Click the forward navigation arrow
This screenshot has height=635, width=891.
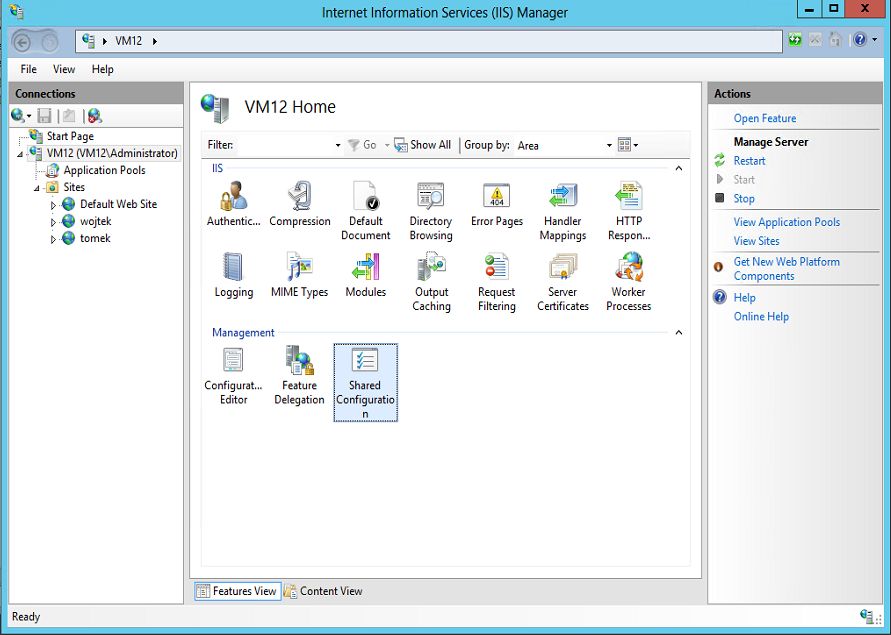click(x=49, y=42)
